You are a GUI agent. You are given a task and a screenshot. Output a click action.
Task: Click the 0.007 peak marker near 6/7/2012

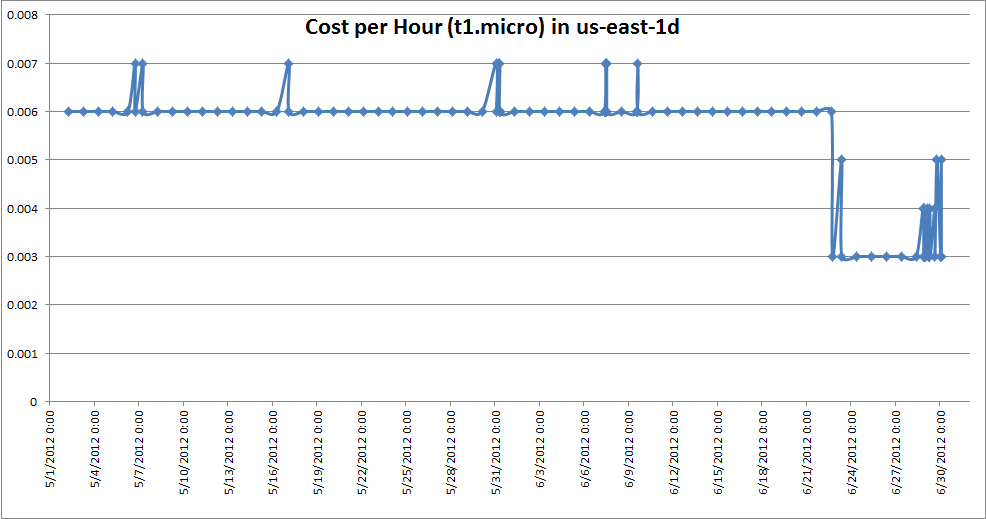pos(606,63)
